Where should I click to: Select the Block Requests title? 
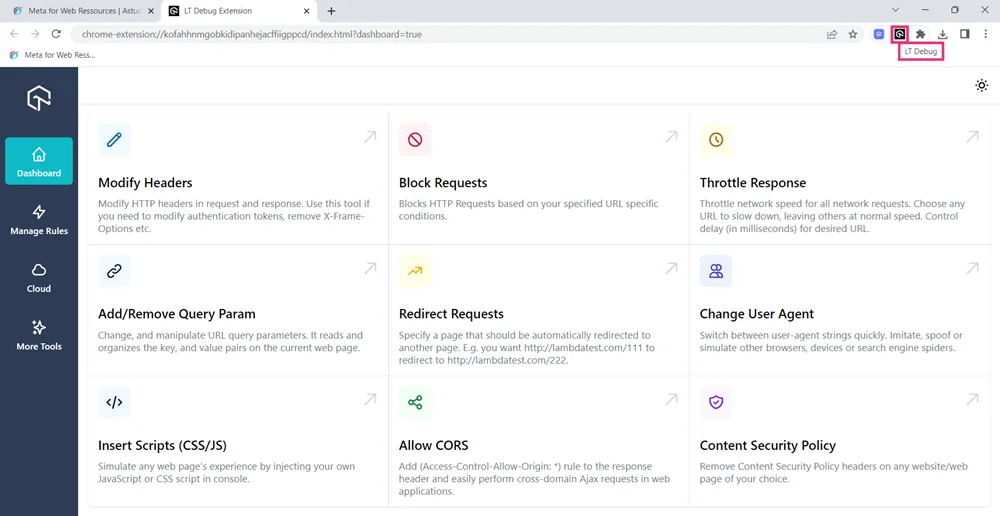point(443,183)
